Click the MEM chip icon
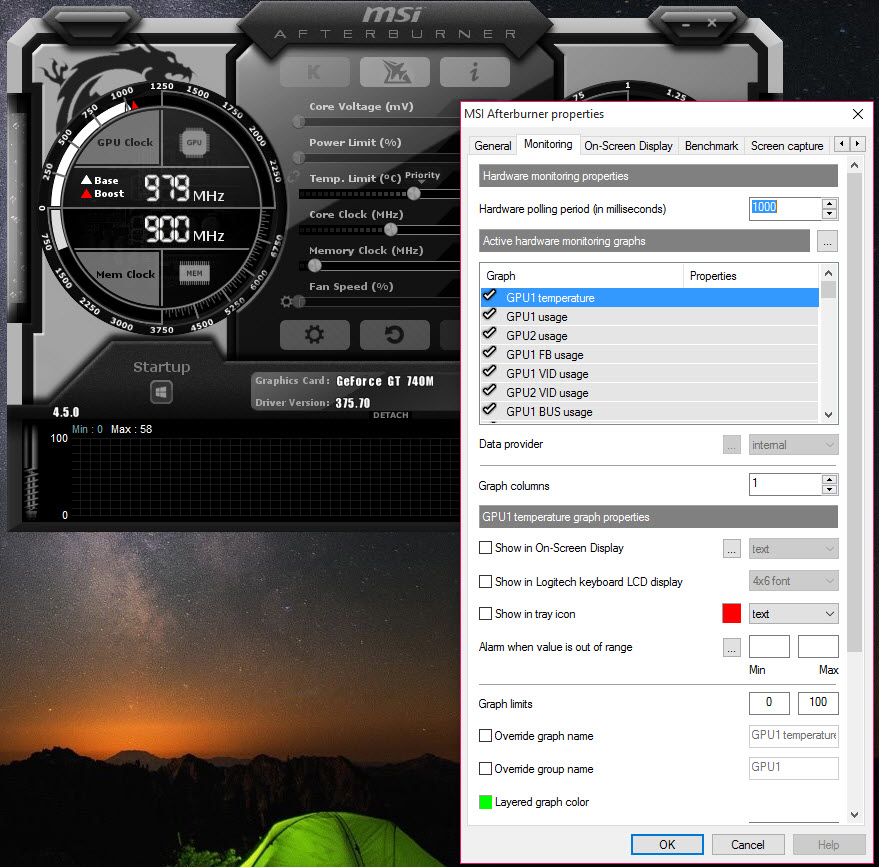Screen dimensions: 879x867 (x=194, y=273)
